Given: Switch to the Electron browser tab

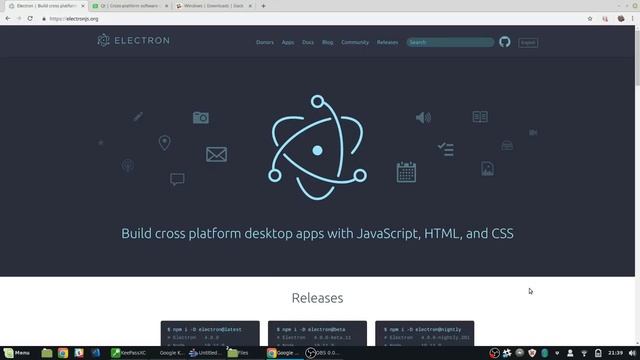Looking at the screenshot, I should coord(46,6).
